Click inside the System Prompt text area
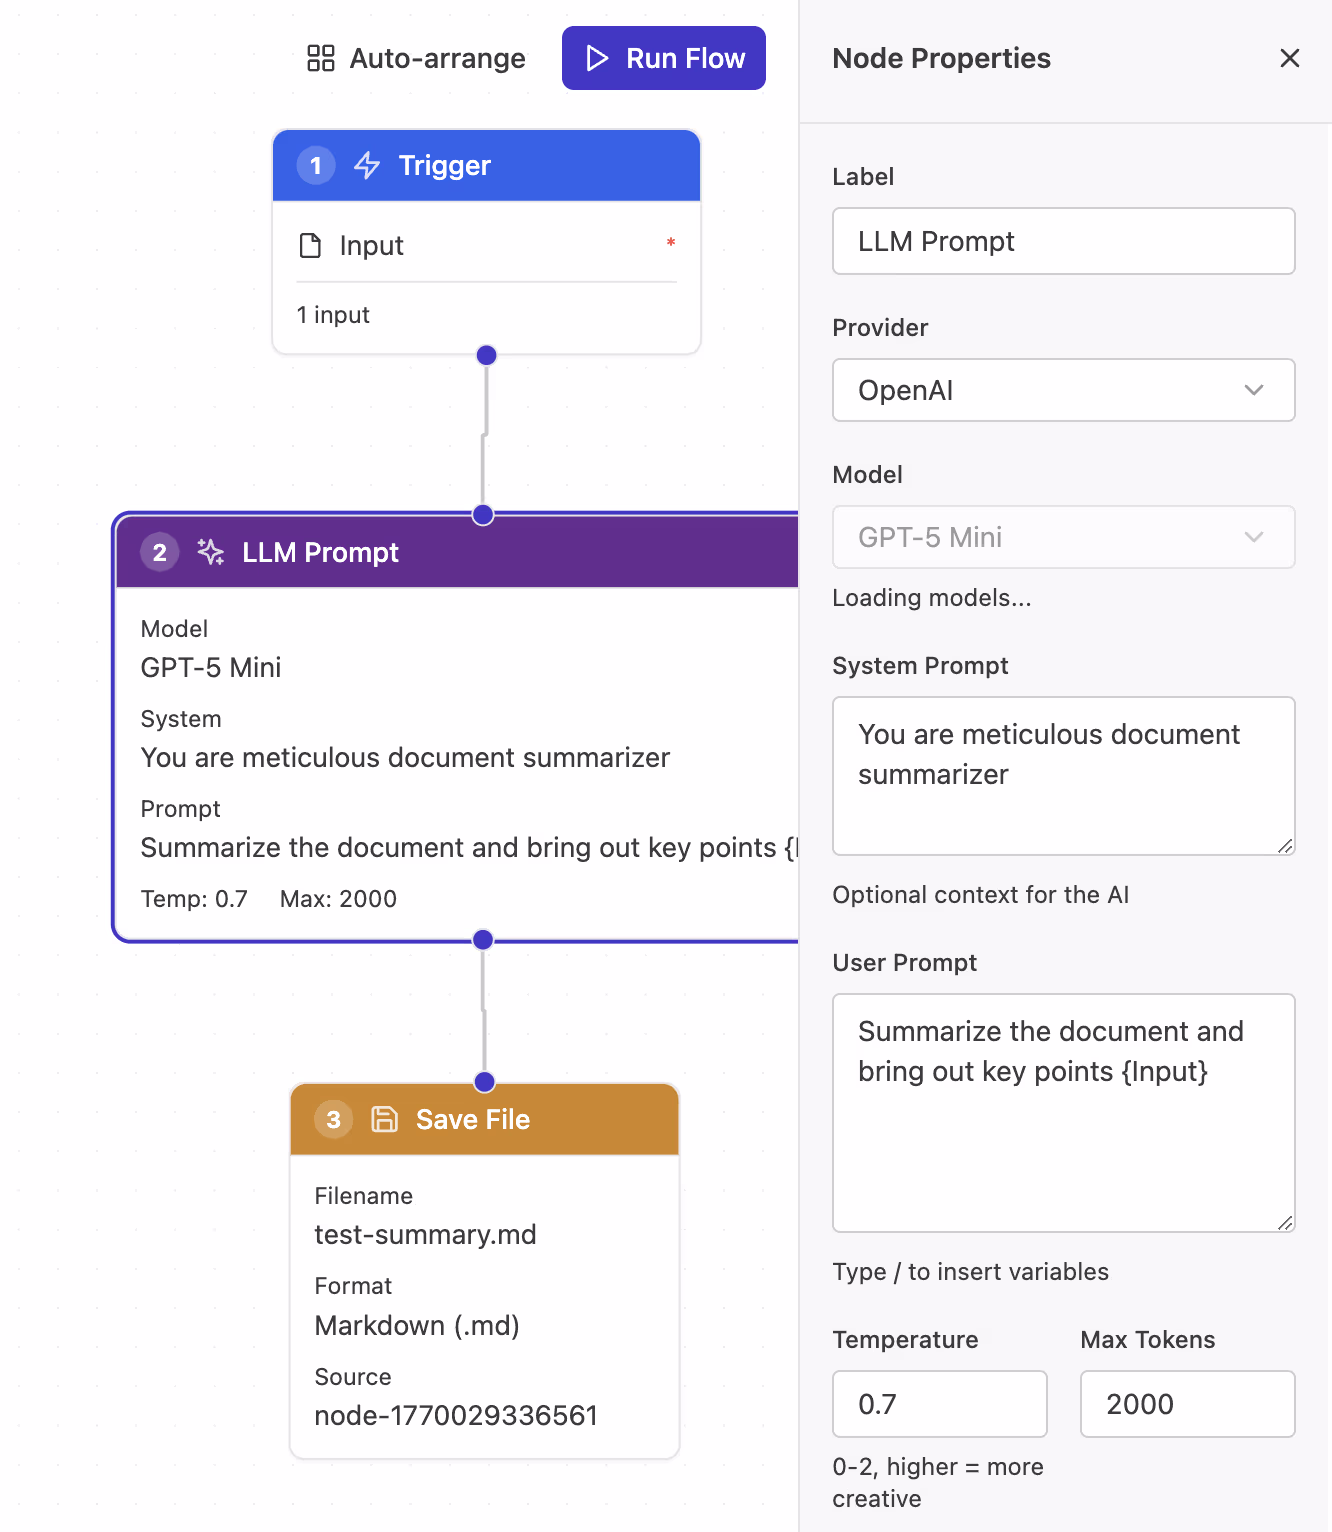The image size is (1332, 1532). (1063, 776)
